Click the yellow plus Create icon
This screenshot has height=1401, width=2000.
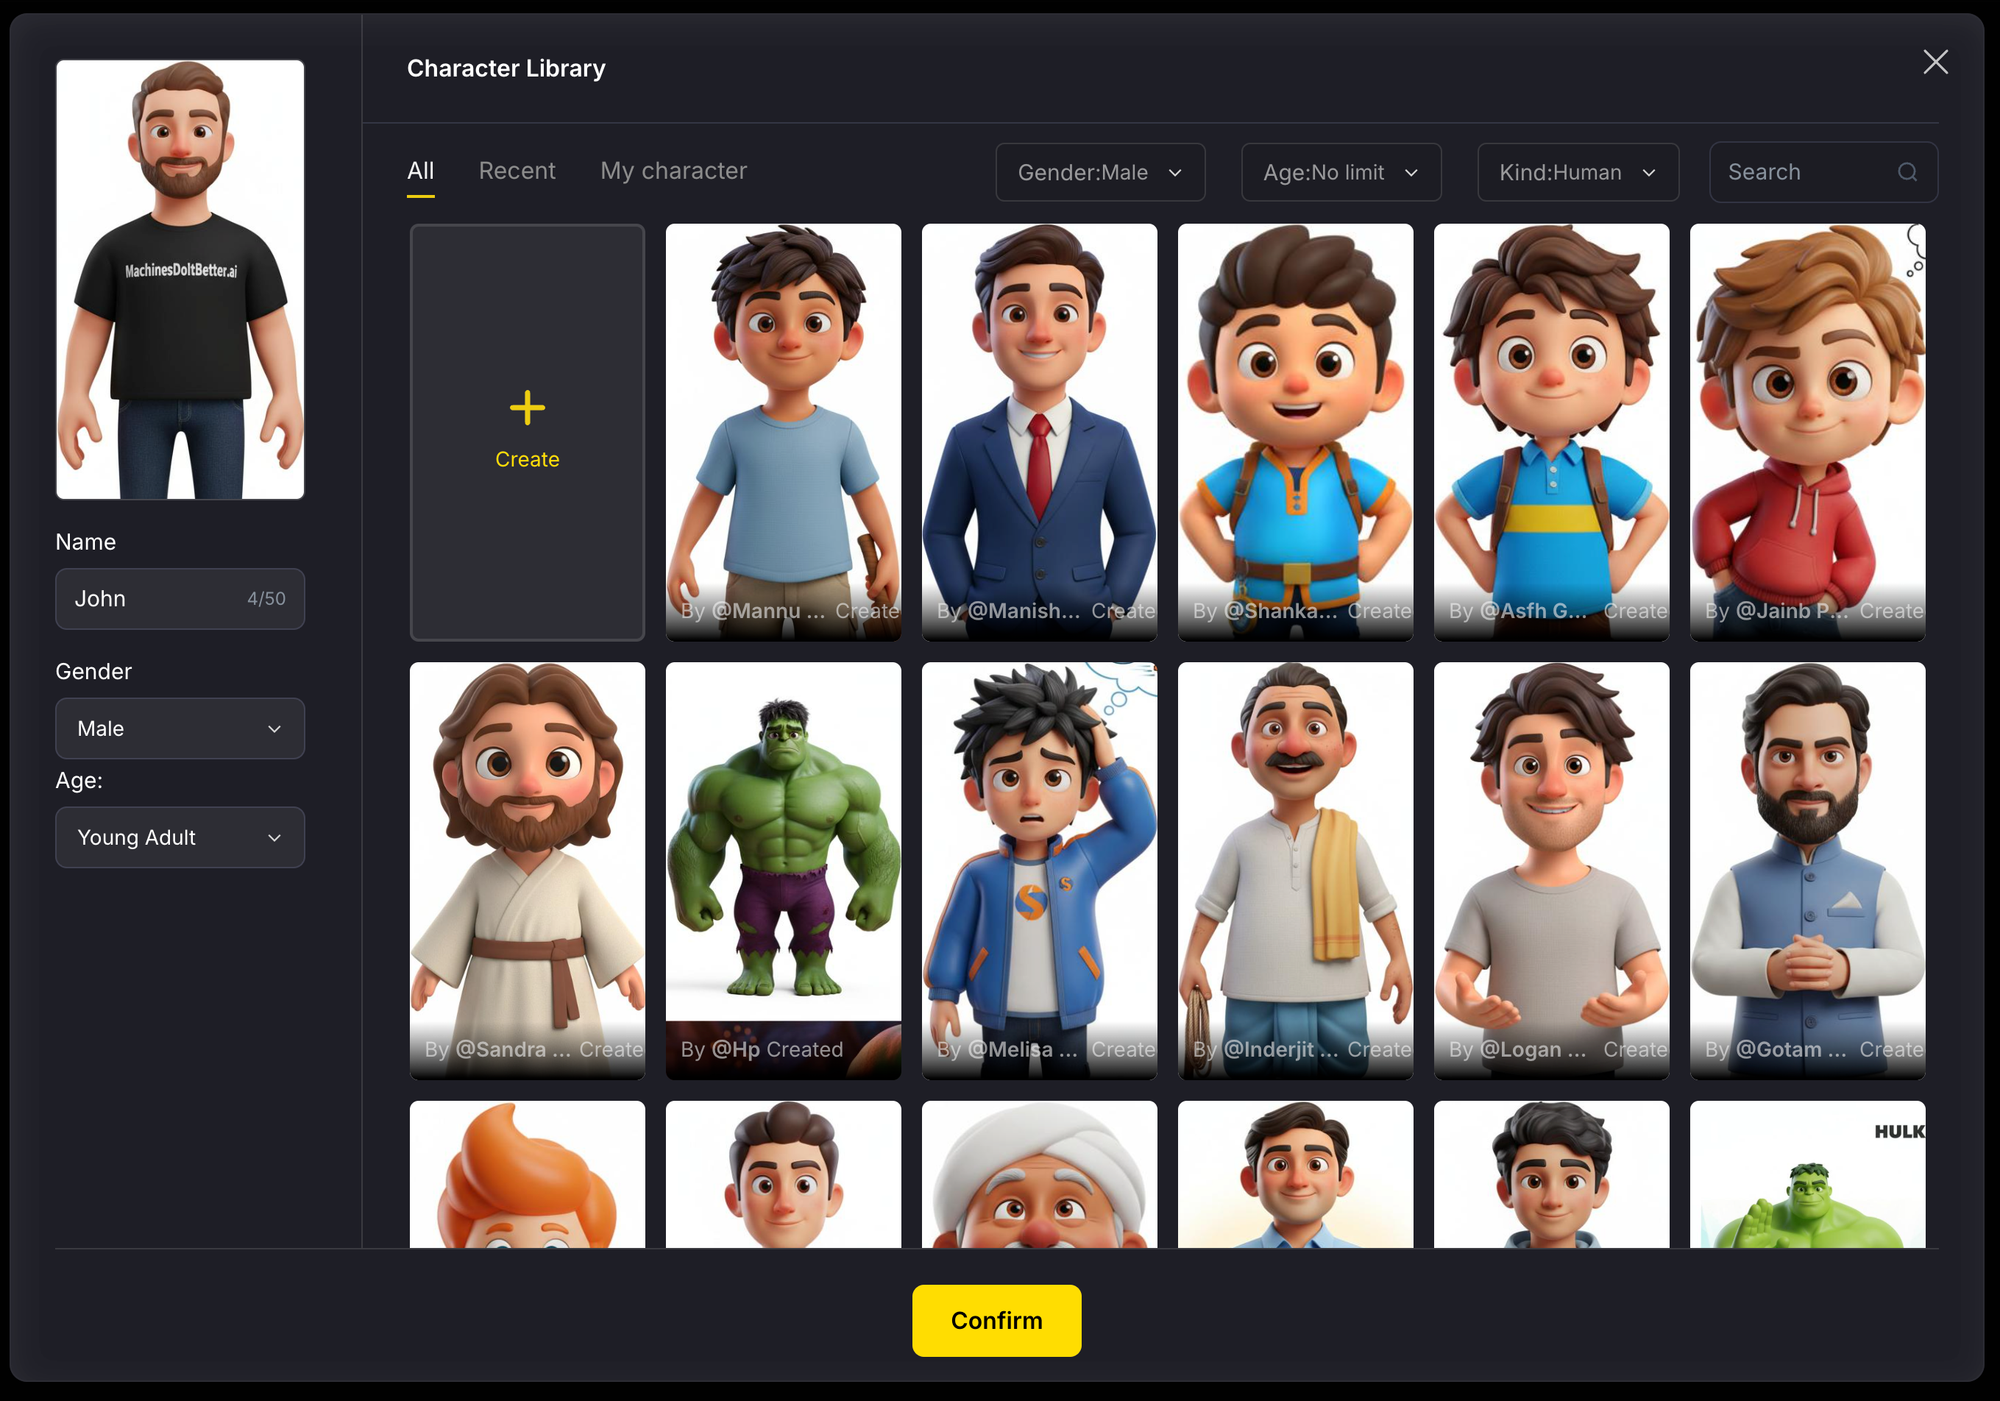[x=527, y=408]
